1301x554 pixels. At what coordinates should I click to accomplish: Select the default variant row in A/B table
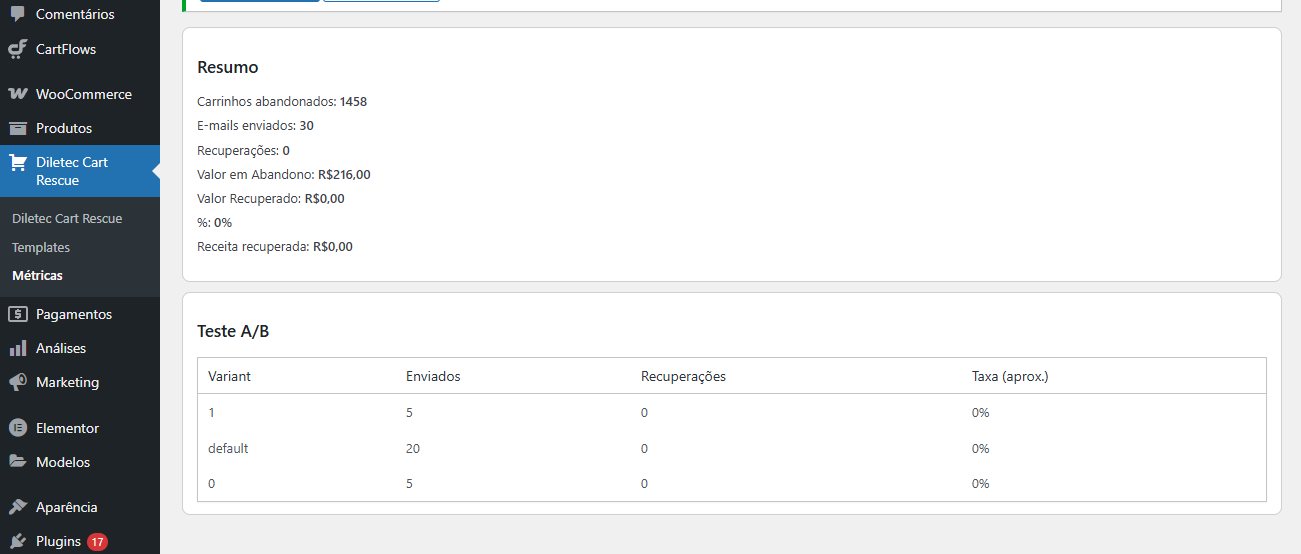click(228, 448)
